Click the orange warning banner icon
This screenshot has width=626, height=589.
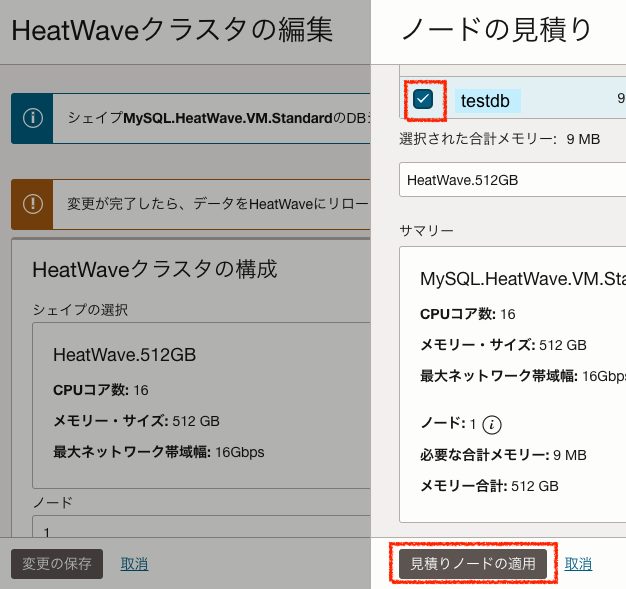point(33,204)
